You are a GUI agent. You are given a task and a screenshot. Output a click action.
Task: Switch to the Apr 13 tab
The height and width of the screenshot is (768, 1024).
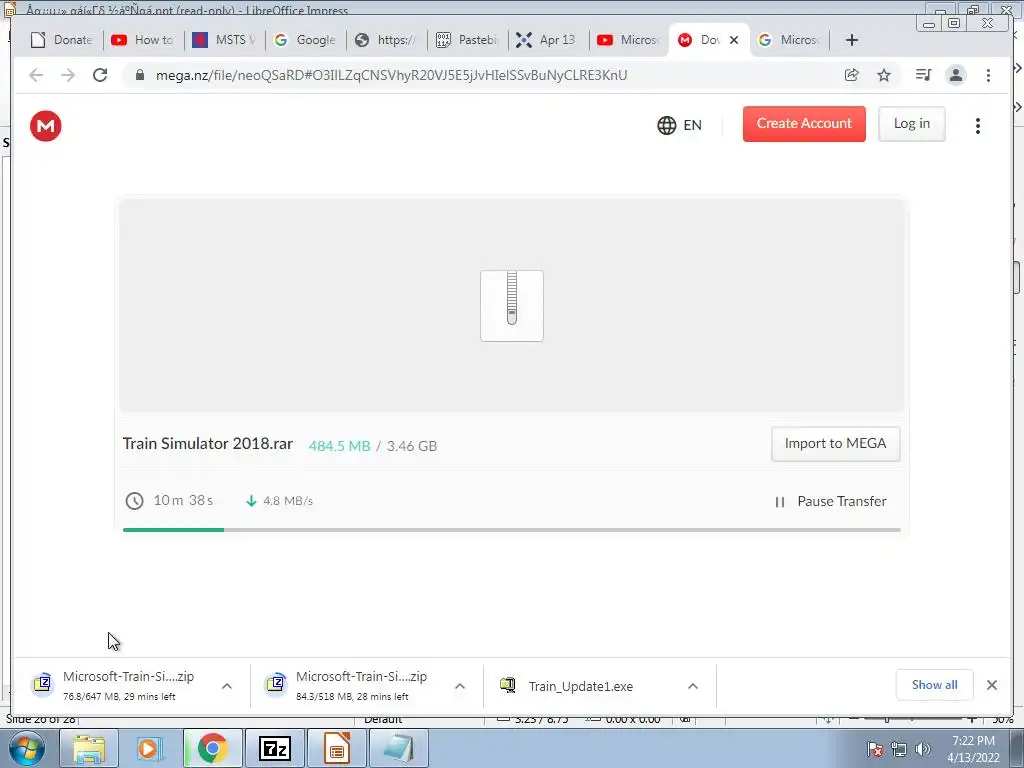click(x=549, y=40)
